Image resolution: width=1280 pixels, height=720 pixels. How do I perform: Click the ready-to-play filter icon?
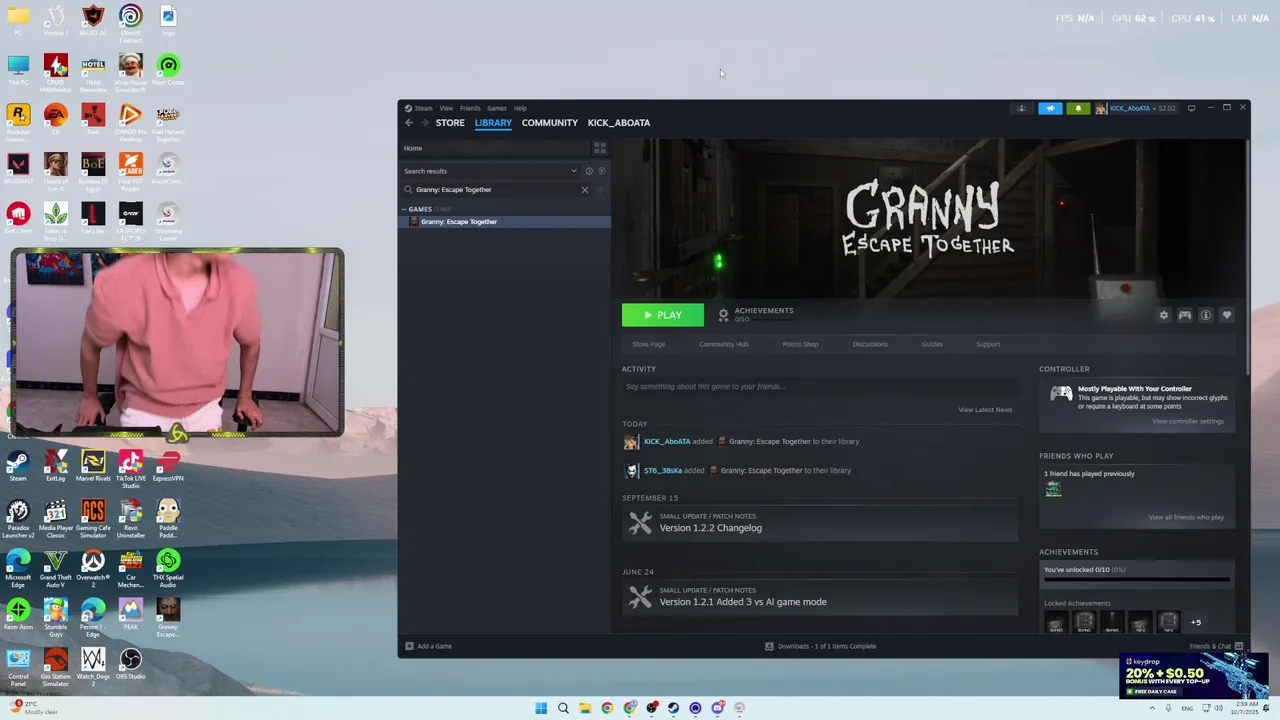pyautogui.click(x=601, y=171)
